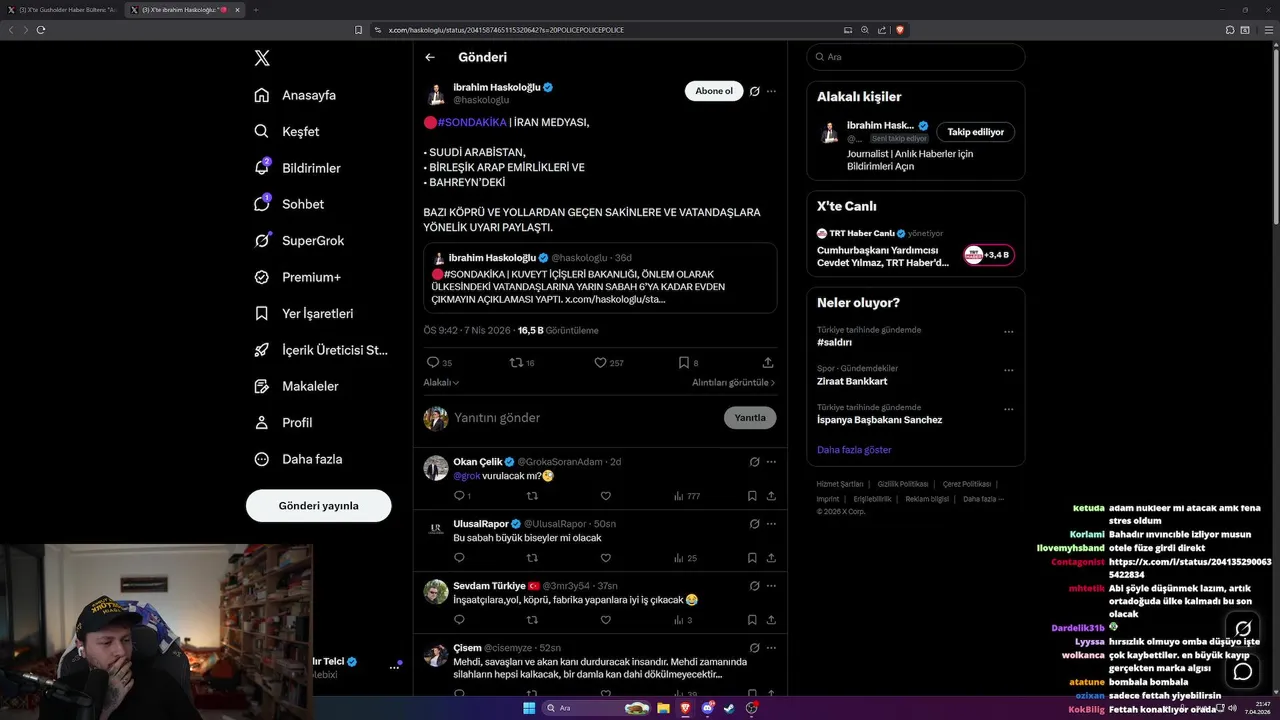
Task: Open more options for Ziraat Bankkart trend
Action: 1008,370
